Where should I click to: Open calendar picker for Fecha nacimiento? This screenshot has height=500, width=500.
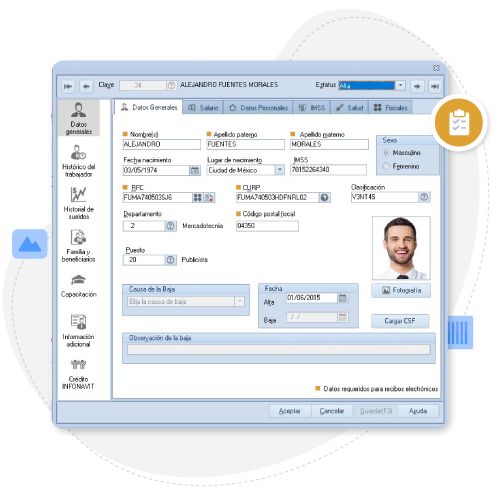pos(195,170)
